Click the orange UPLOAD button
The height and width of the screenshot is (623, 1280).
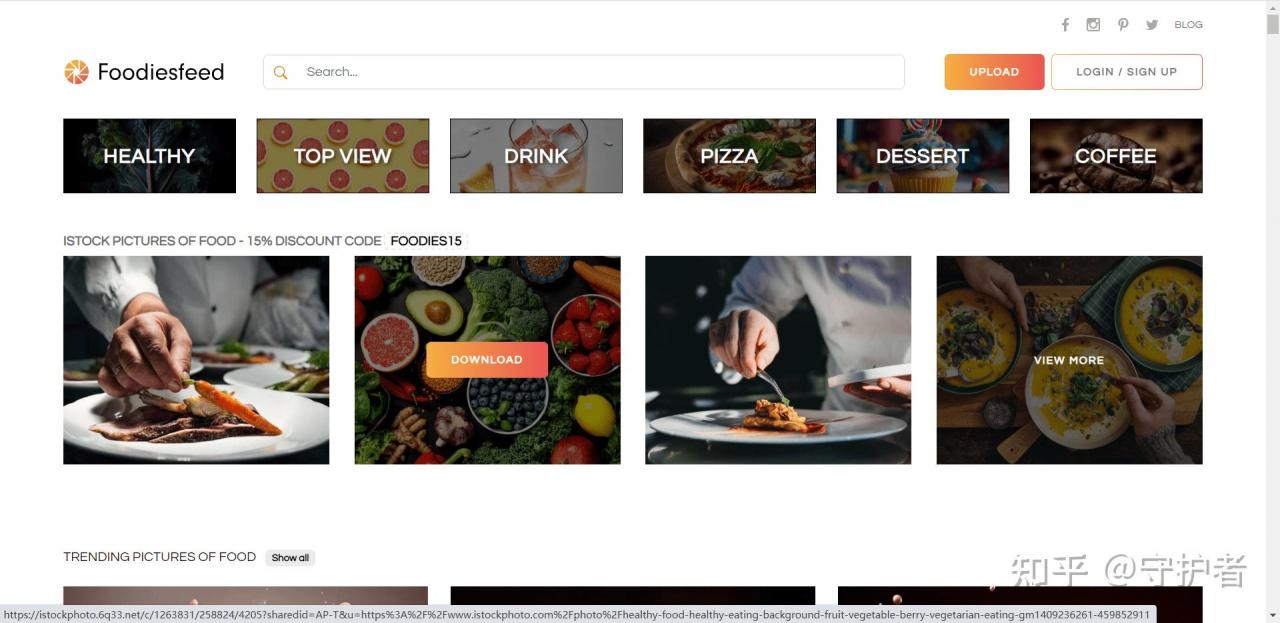point(994,72)
